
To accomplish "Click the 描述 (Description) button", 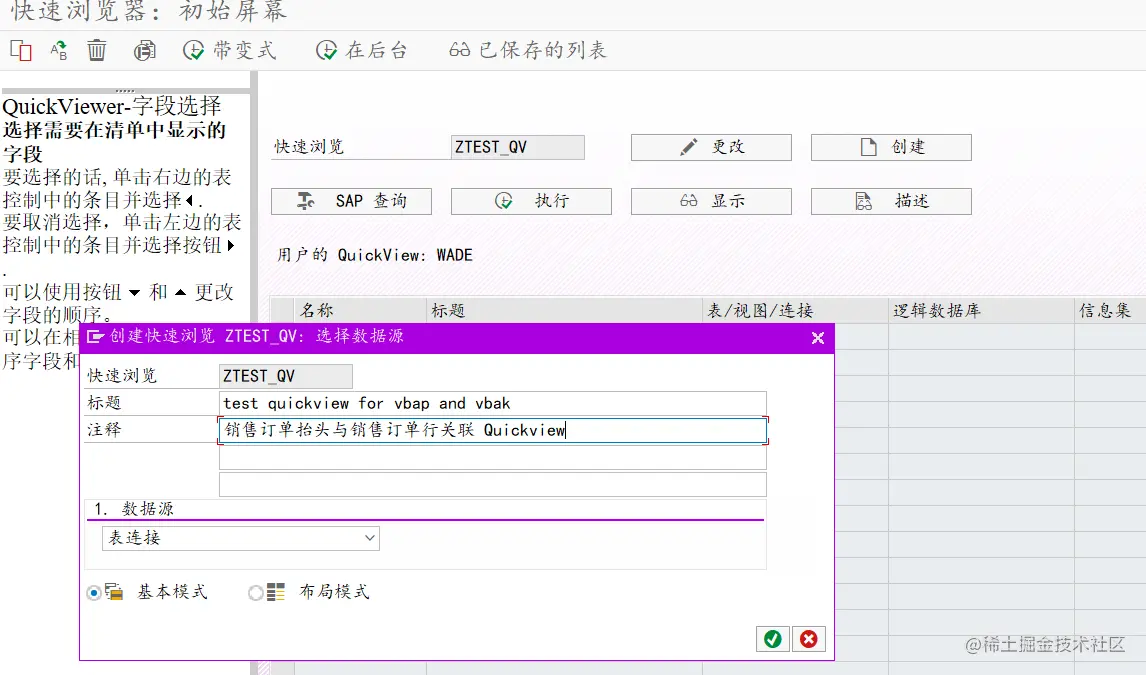I will tap(891, 201).
